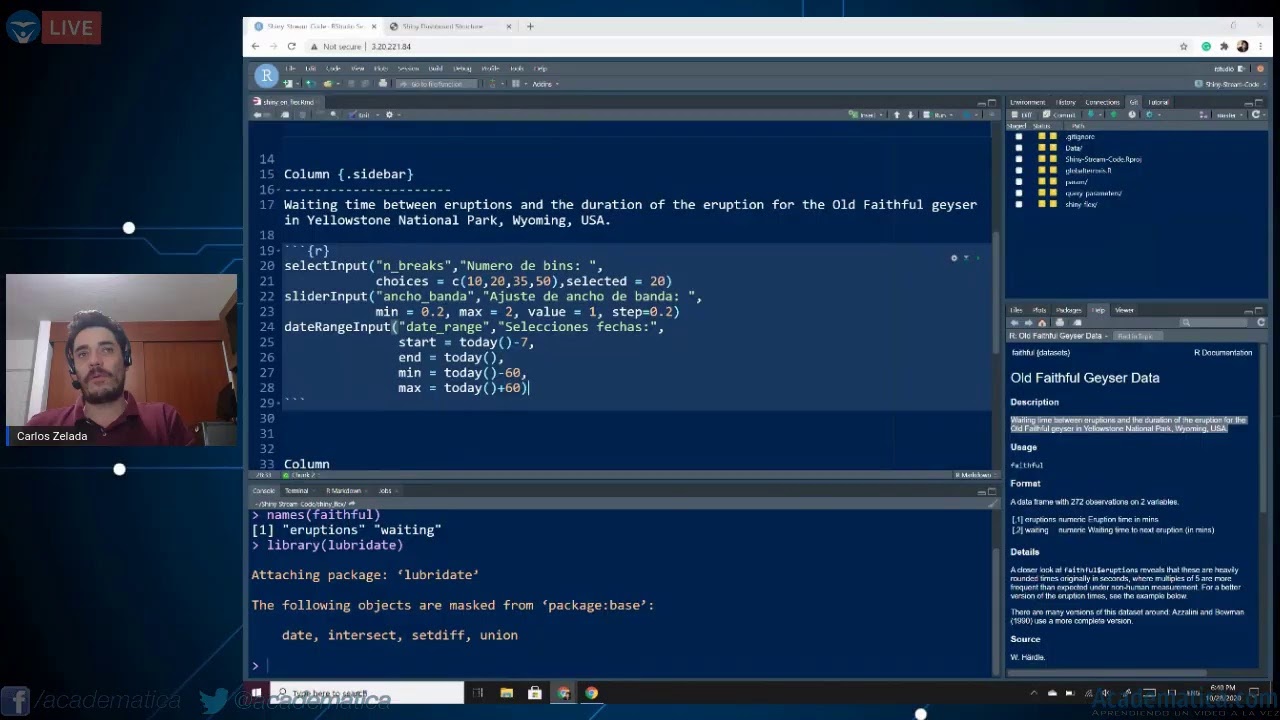Viewport: 1280px width, 720px height.
Task: Open a new Chrome tab with plus
Action: [x=530, y=27]
